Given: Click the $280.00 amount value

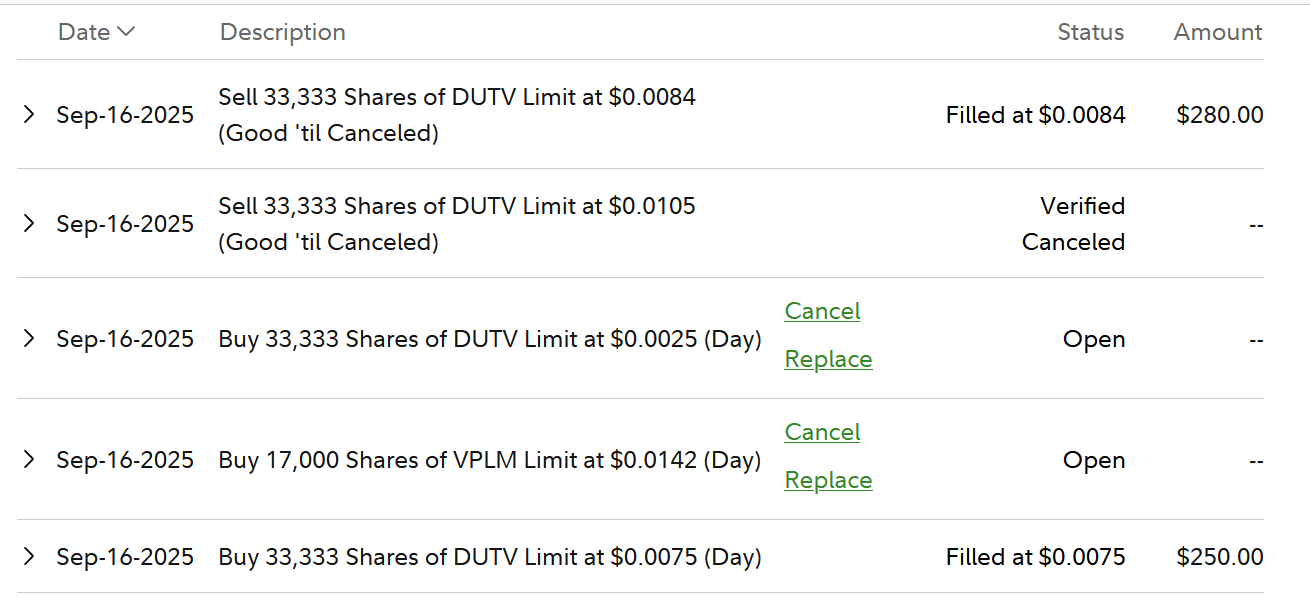Looking at the screenshot, I should coord(1219,115).
